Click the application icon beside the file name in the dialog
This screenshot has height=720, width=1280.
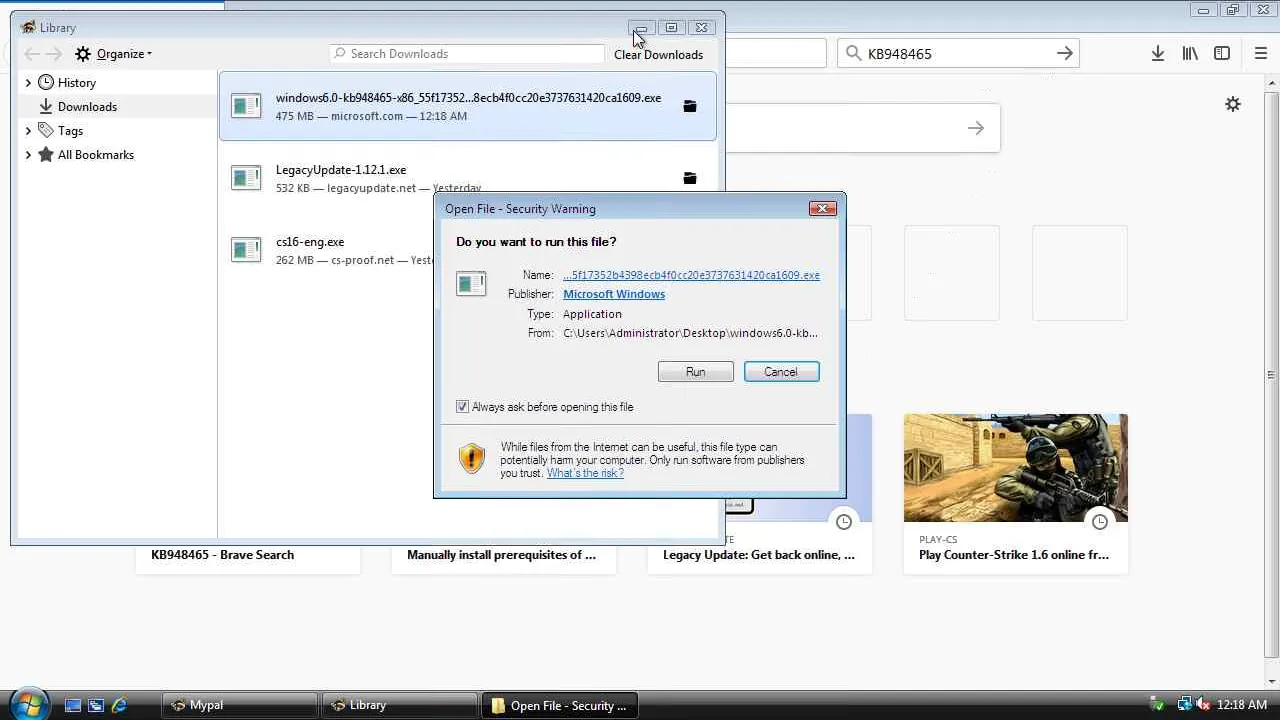(x=471, y=284)
